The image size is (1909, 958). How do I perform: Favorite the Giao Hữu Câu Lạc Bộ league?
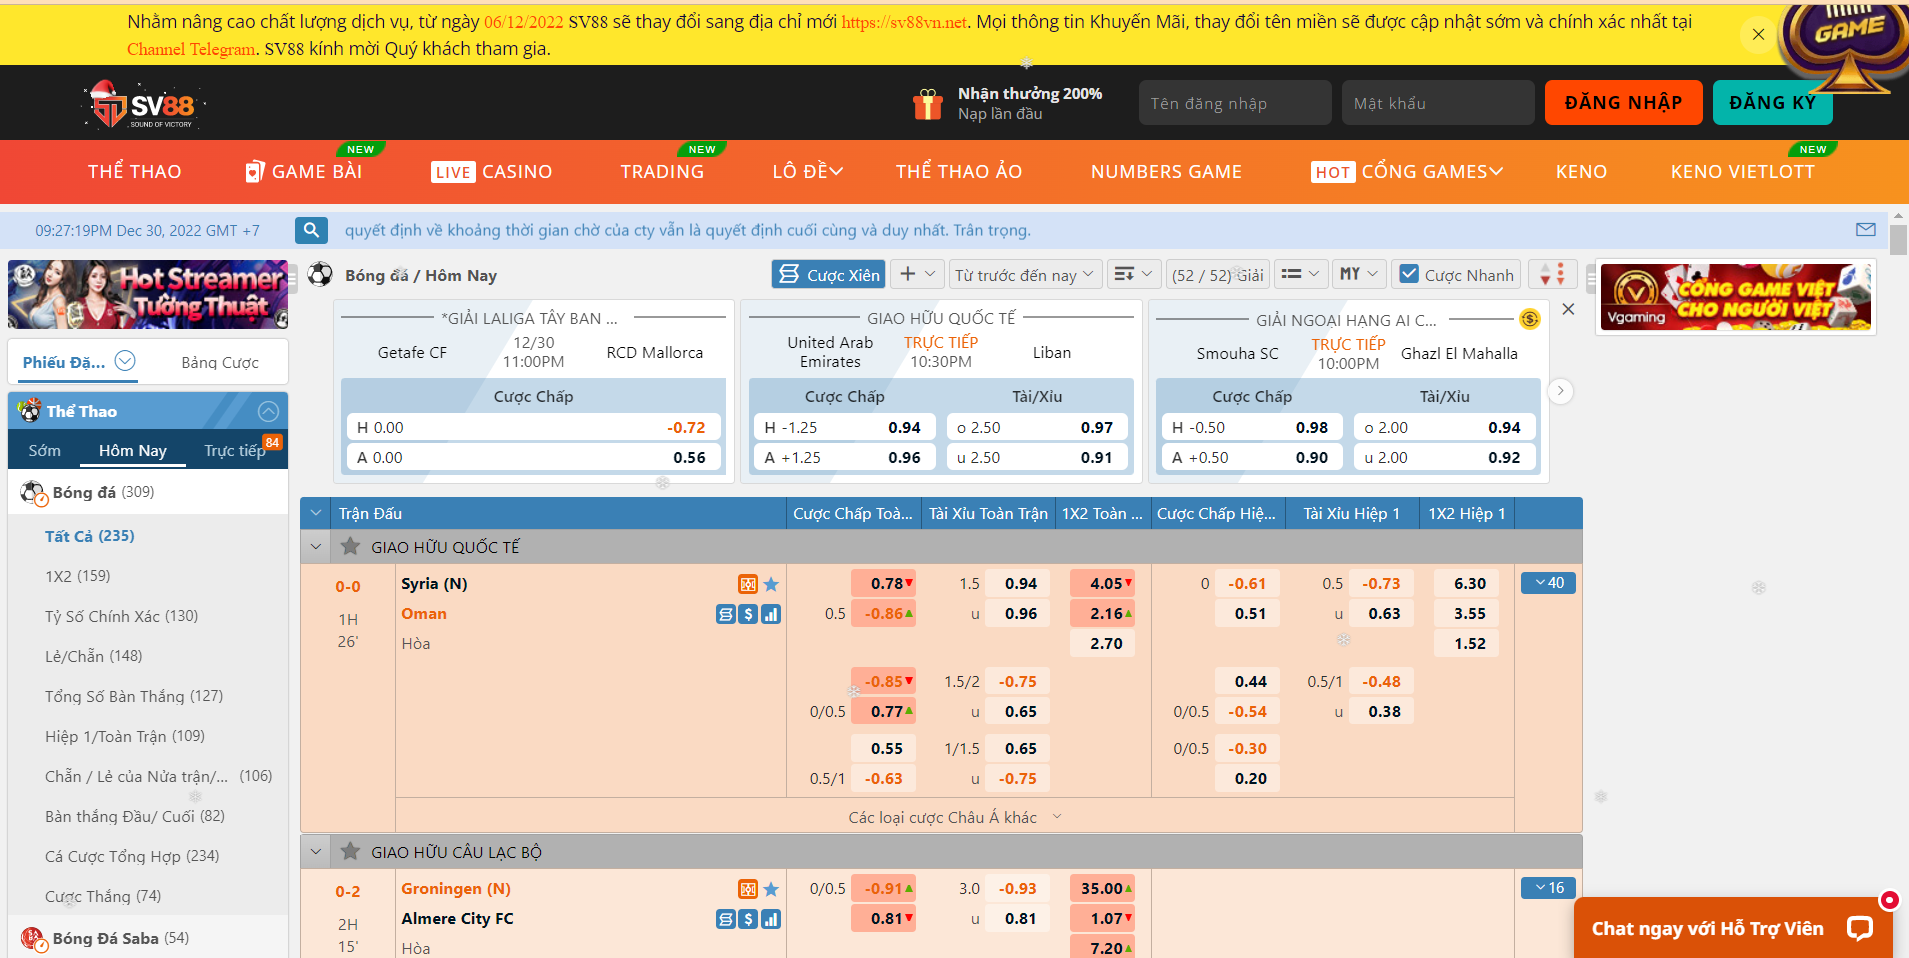[x=350, y=852]
